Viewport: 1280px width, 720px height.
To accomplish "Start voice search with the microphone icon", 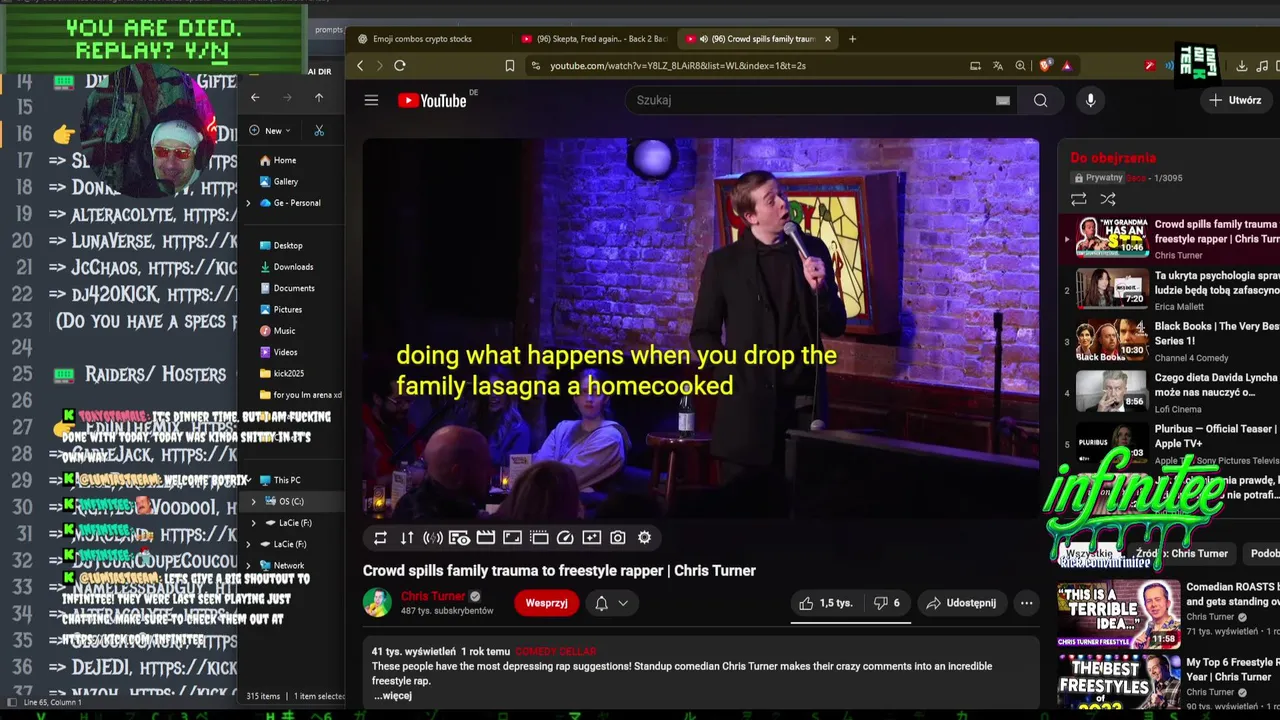I will [x=1090, y=100].
